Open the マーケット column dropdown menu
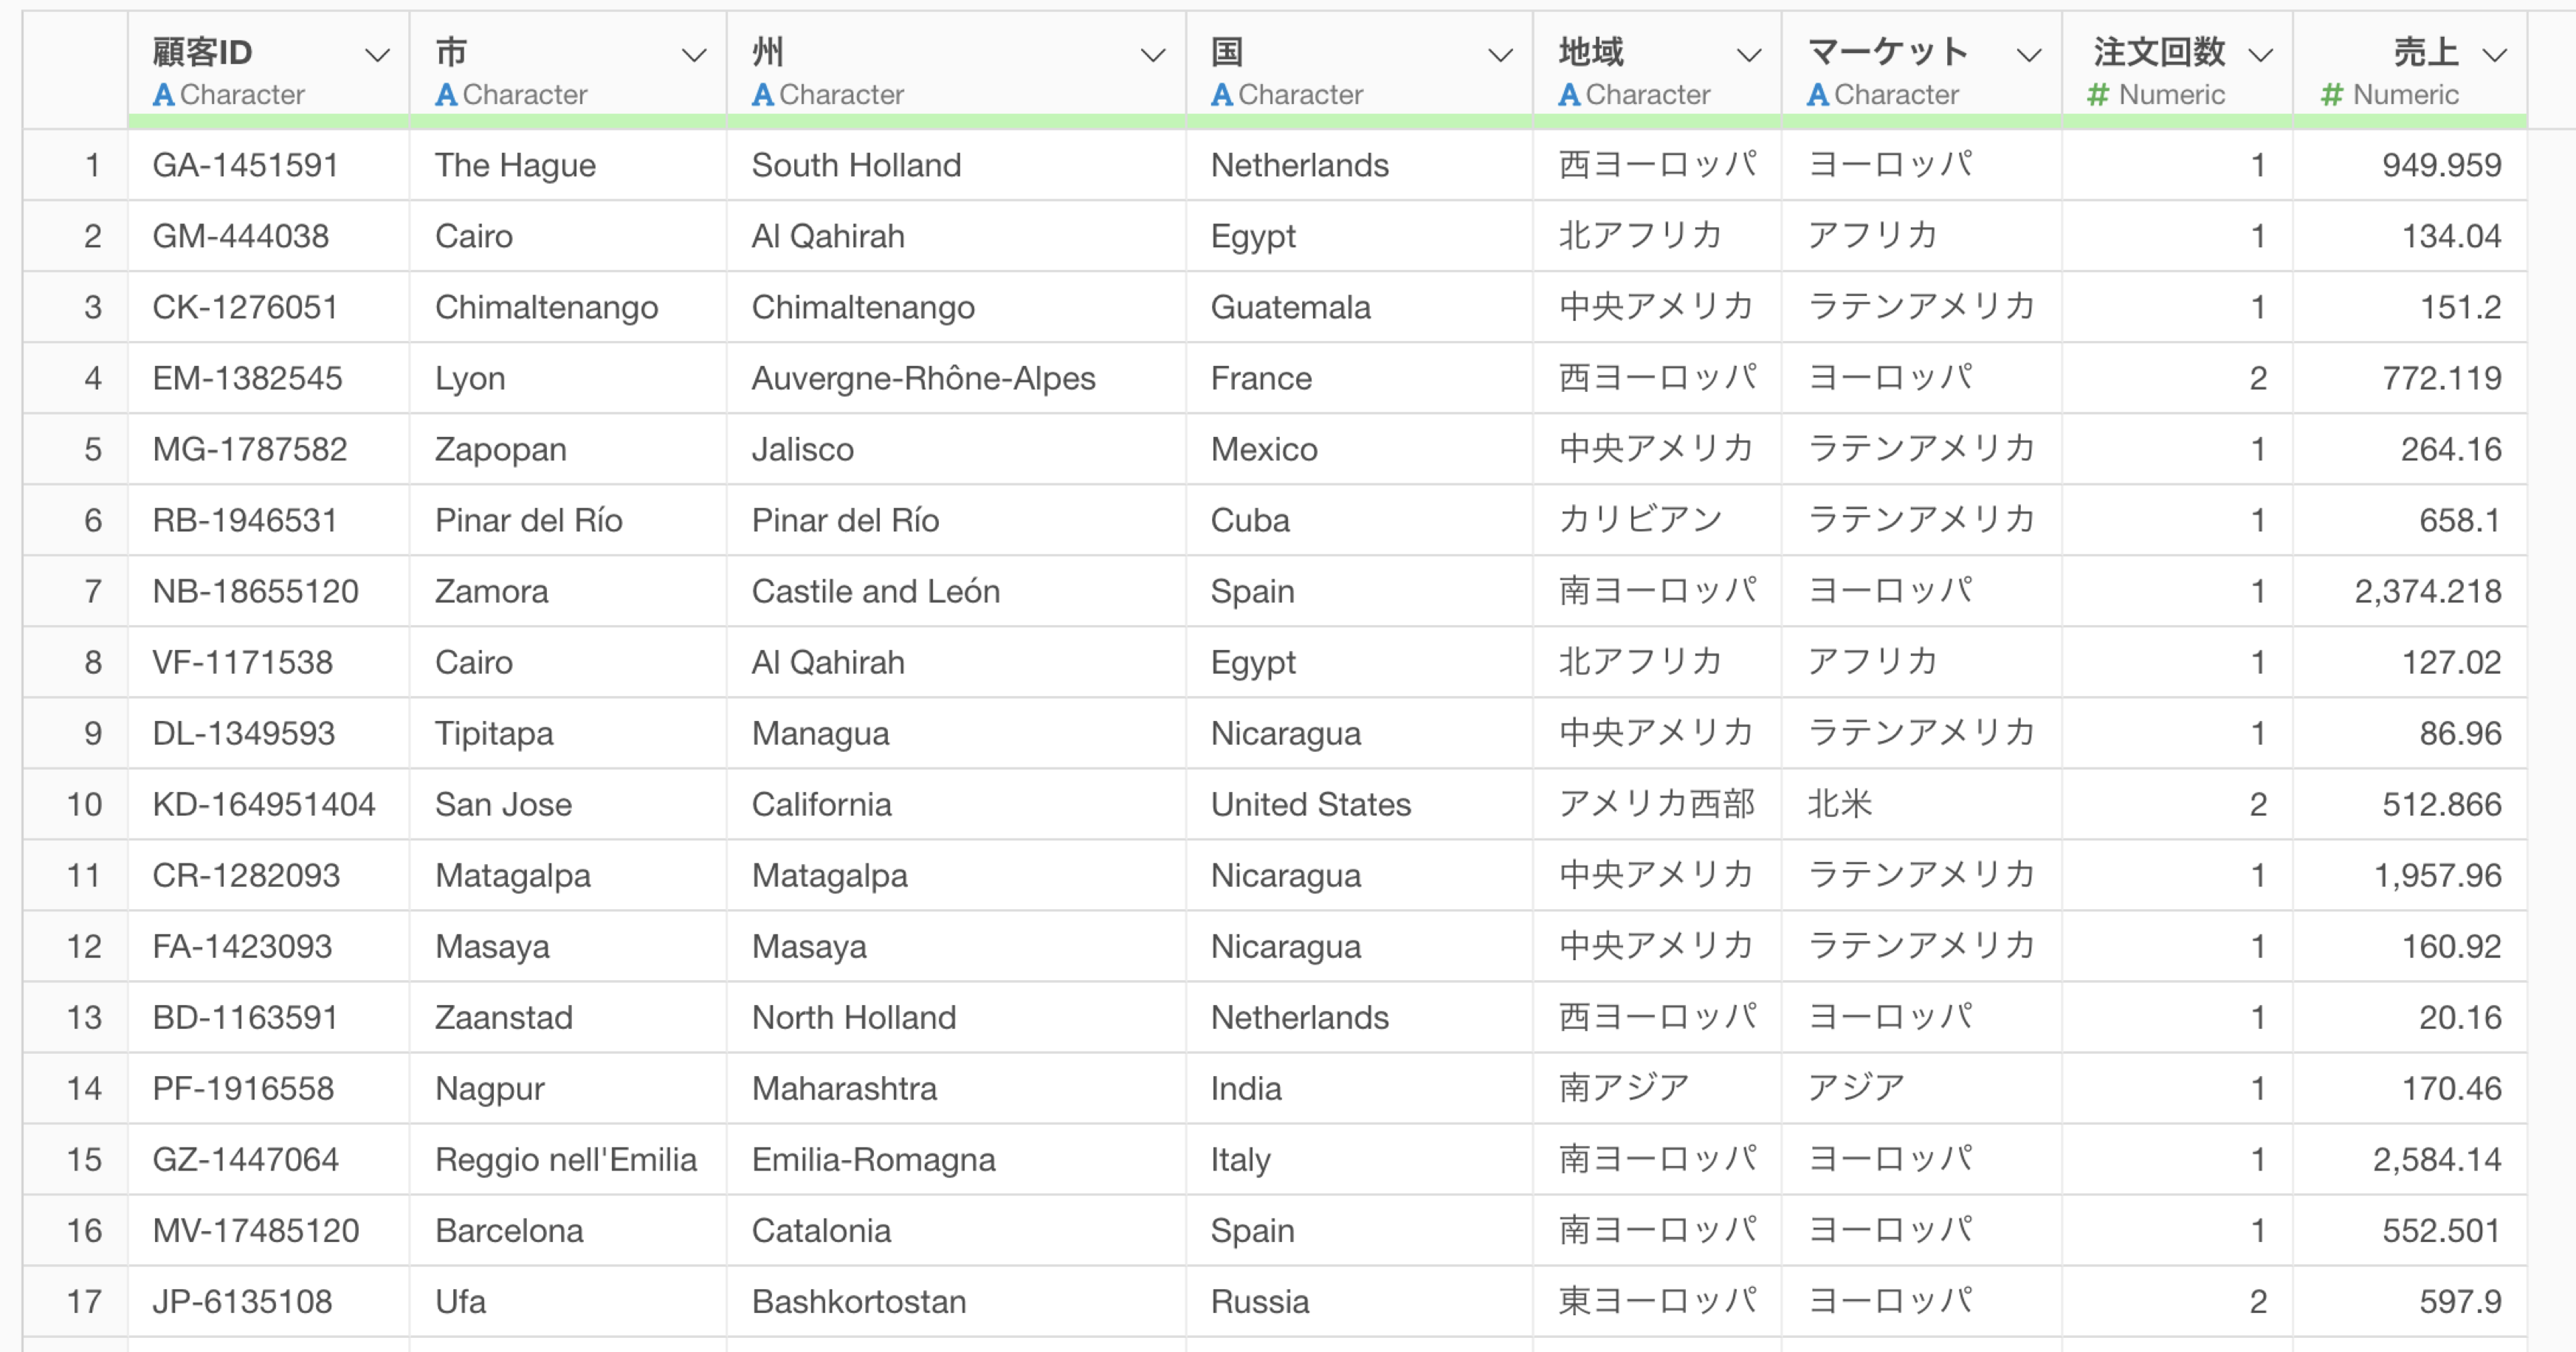 (2029, 55)
